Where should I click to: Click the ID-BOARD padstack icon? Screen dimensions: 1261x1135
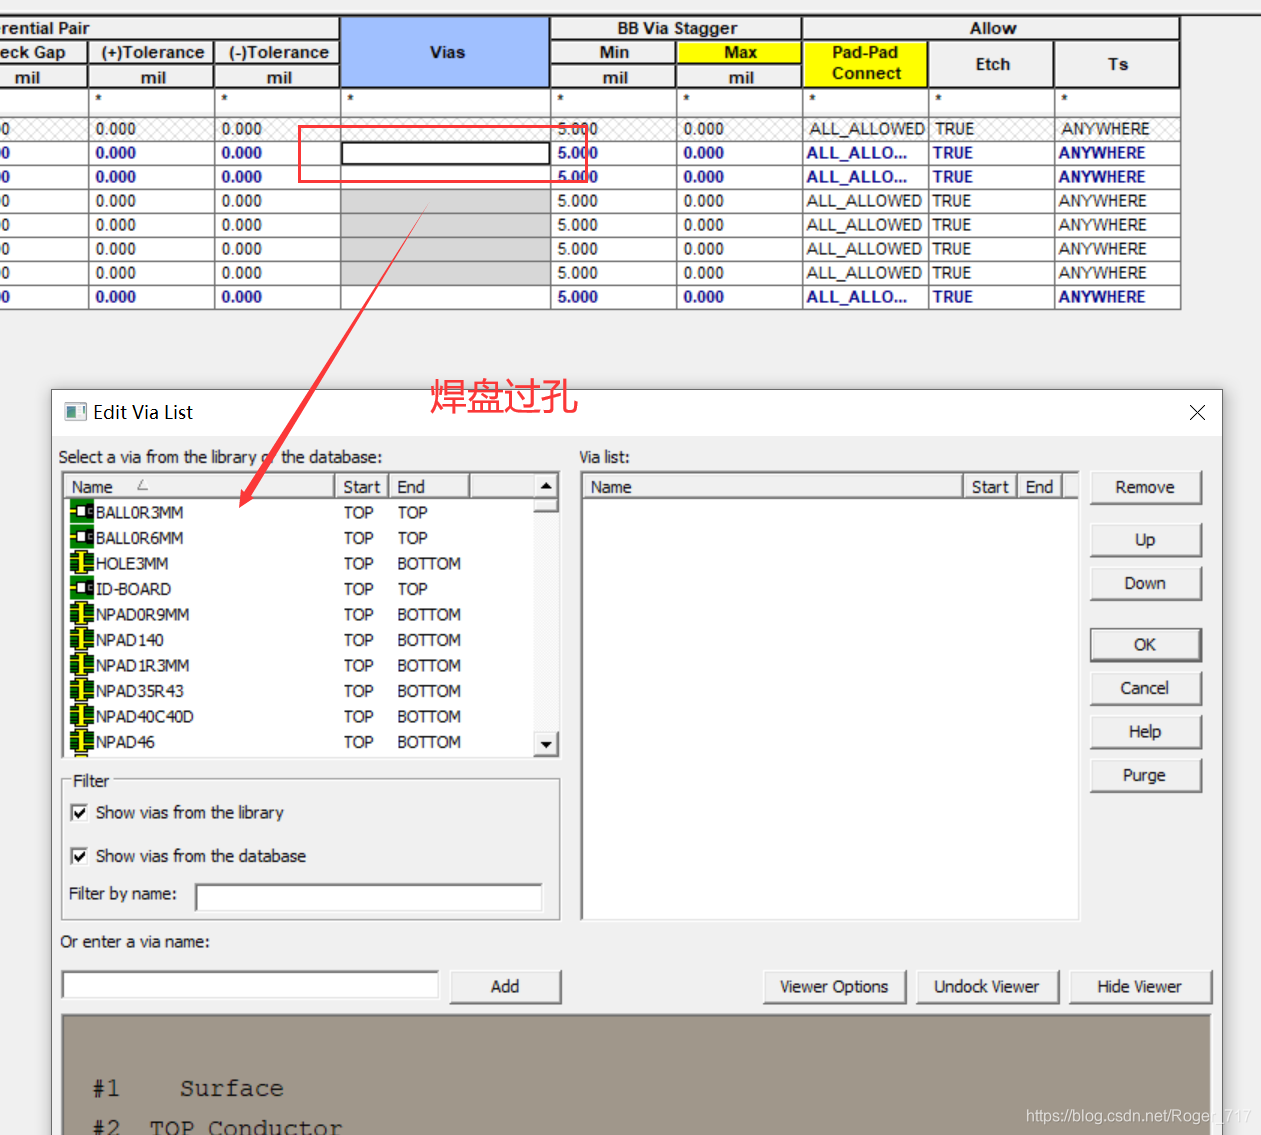pyautogui.click(x=81, y=589)
